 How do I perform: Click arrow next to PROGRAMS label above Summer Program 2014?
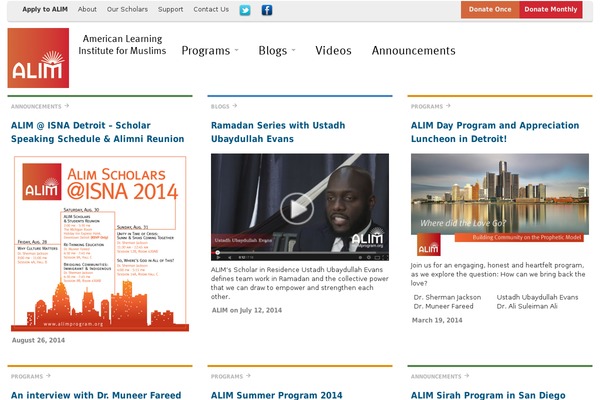pos(248,376)
